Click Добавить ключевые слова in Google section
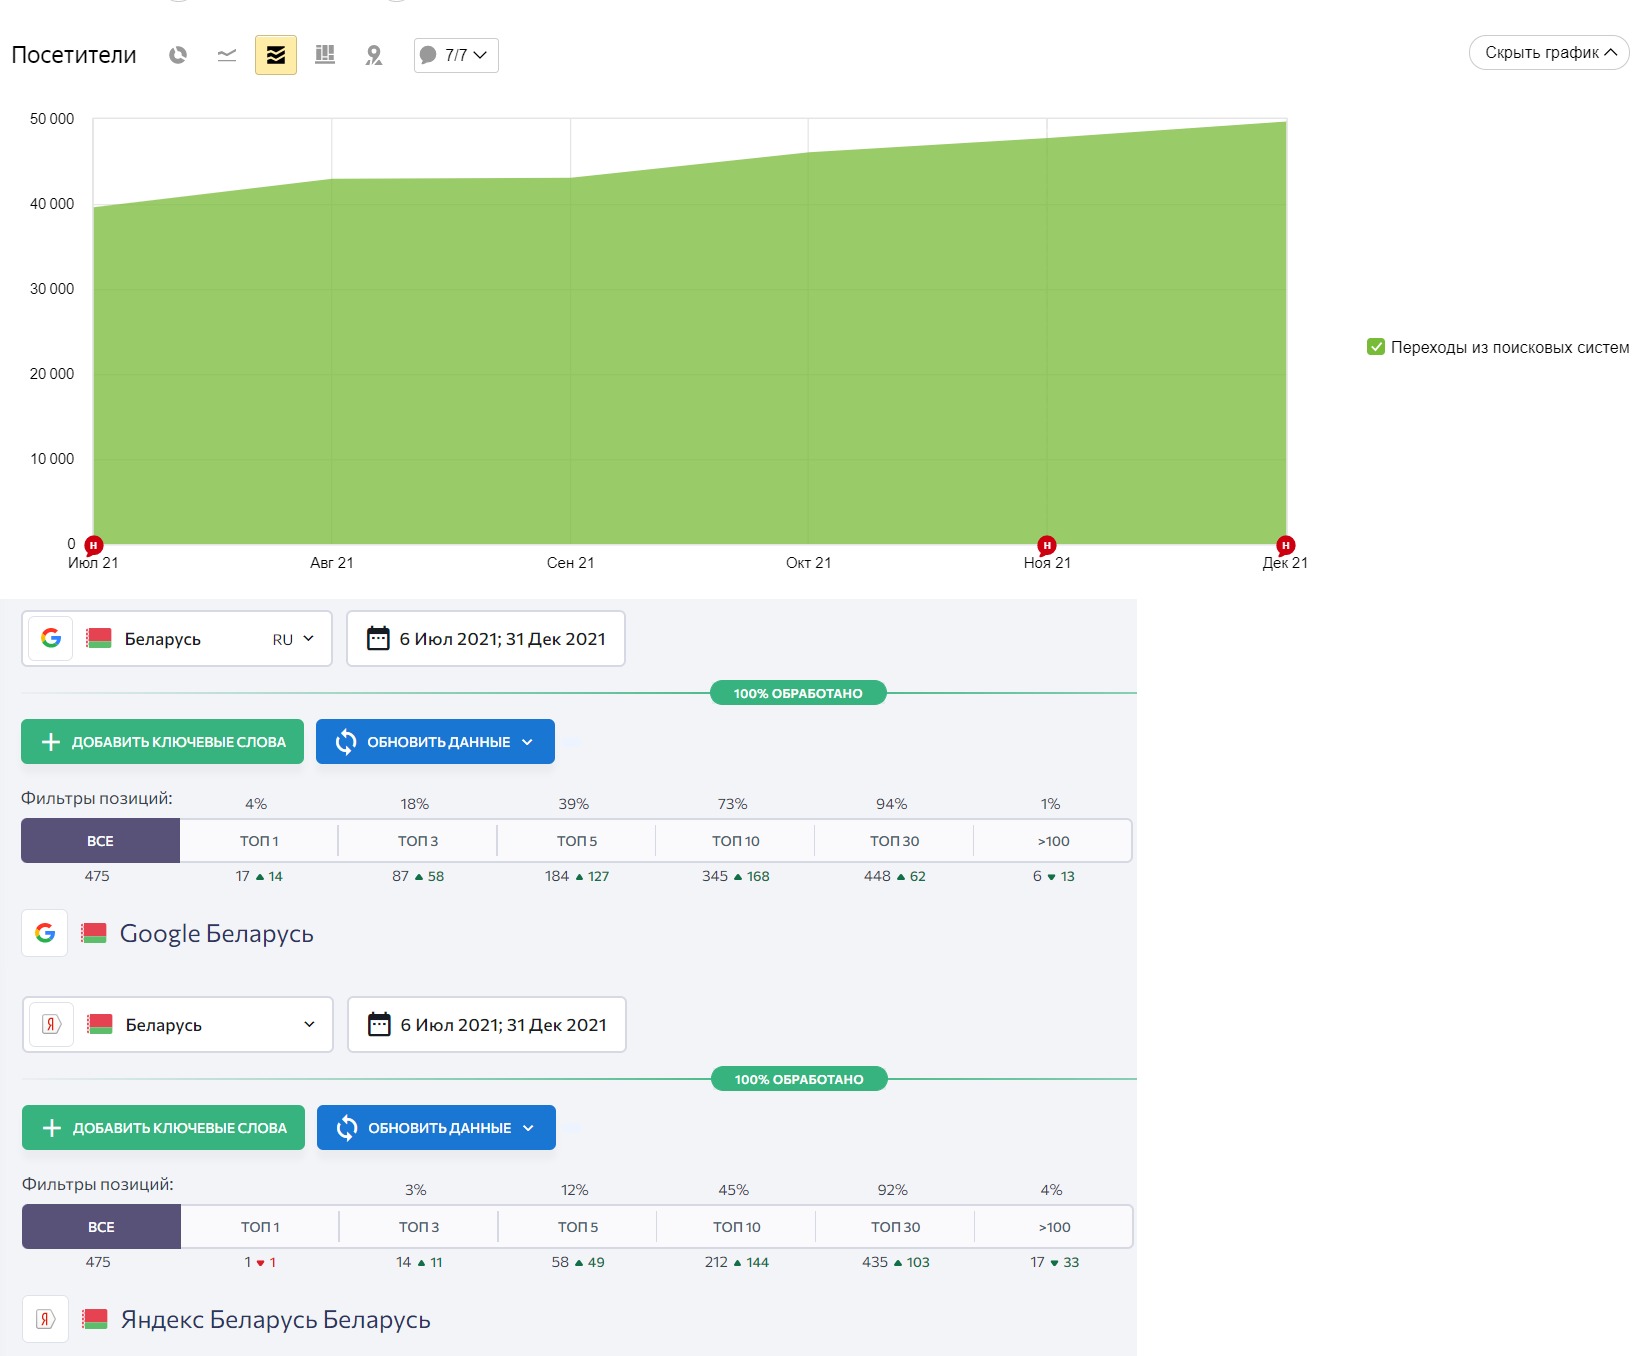Screen dimensions: 1640x1356 [162, 742]
